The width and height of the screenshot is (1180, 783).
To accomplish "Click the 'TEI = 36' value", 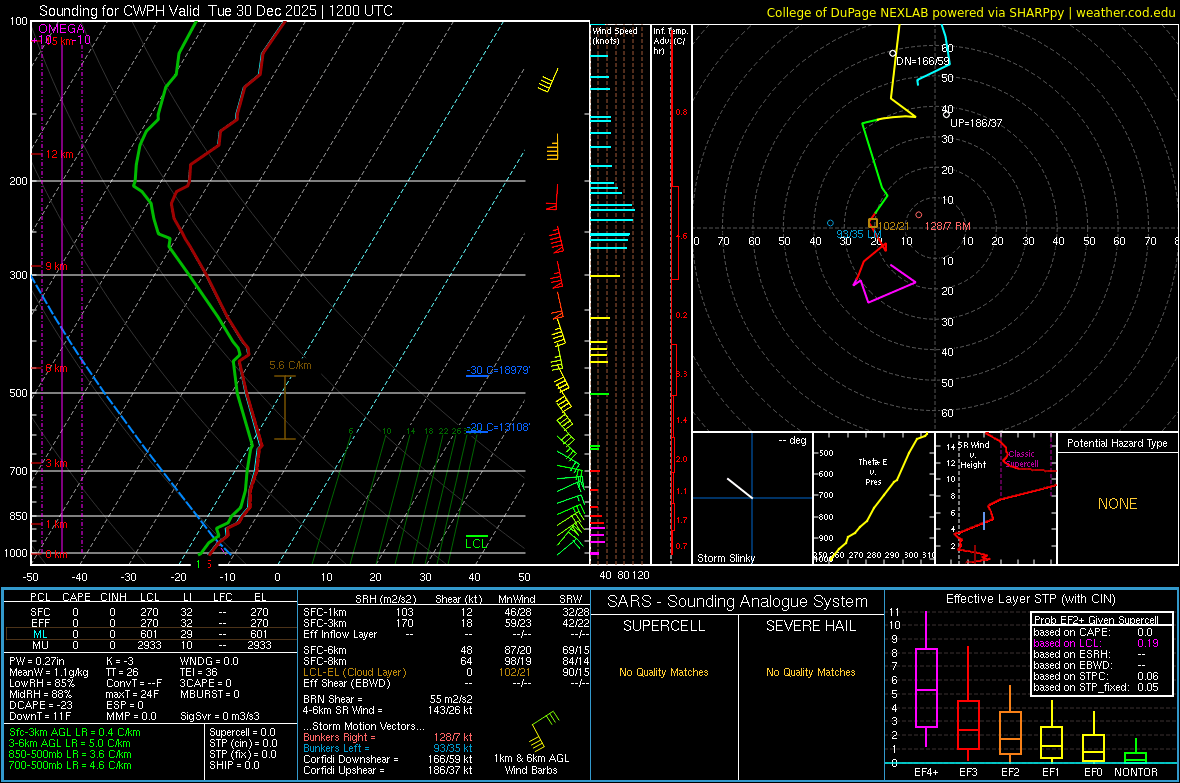I will coord(199,672).
